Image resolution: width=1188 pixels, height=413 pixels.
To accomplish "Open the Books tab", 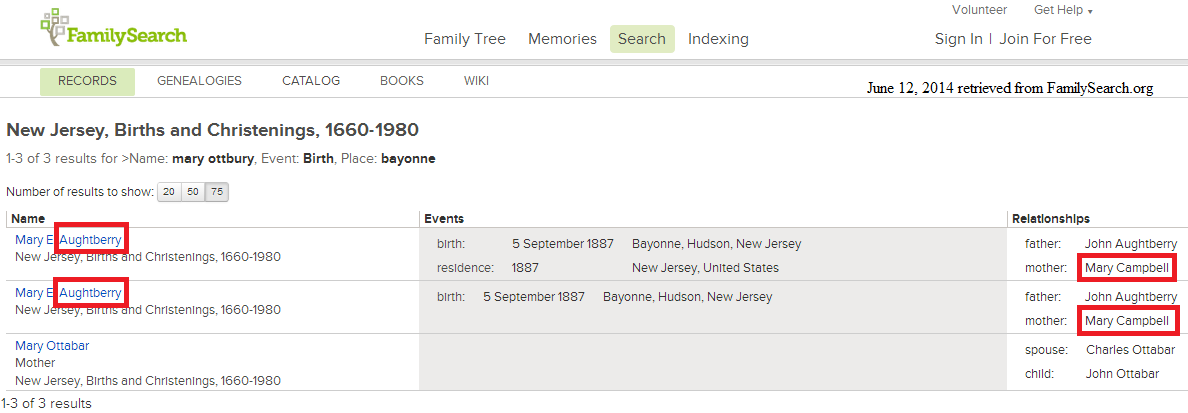I will click(x=402, y=81).
